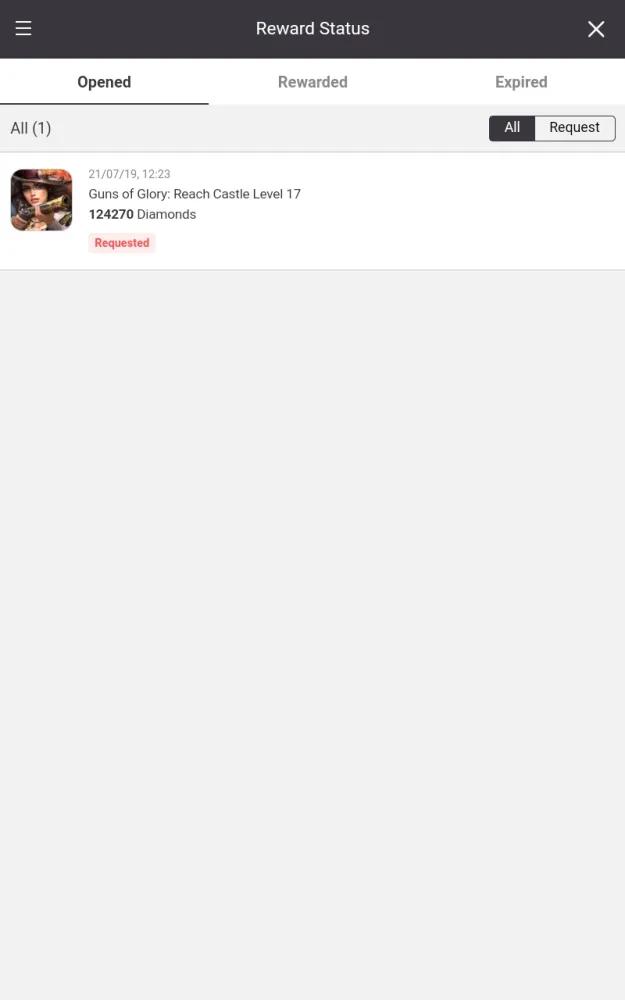
Task: Switch to the Expired tab
Action: (x=521, y=82)
